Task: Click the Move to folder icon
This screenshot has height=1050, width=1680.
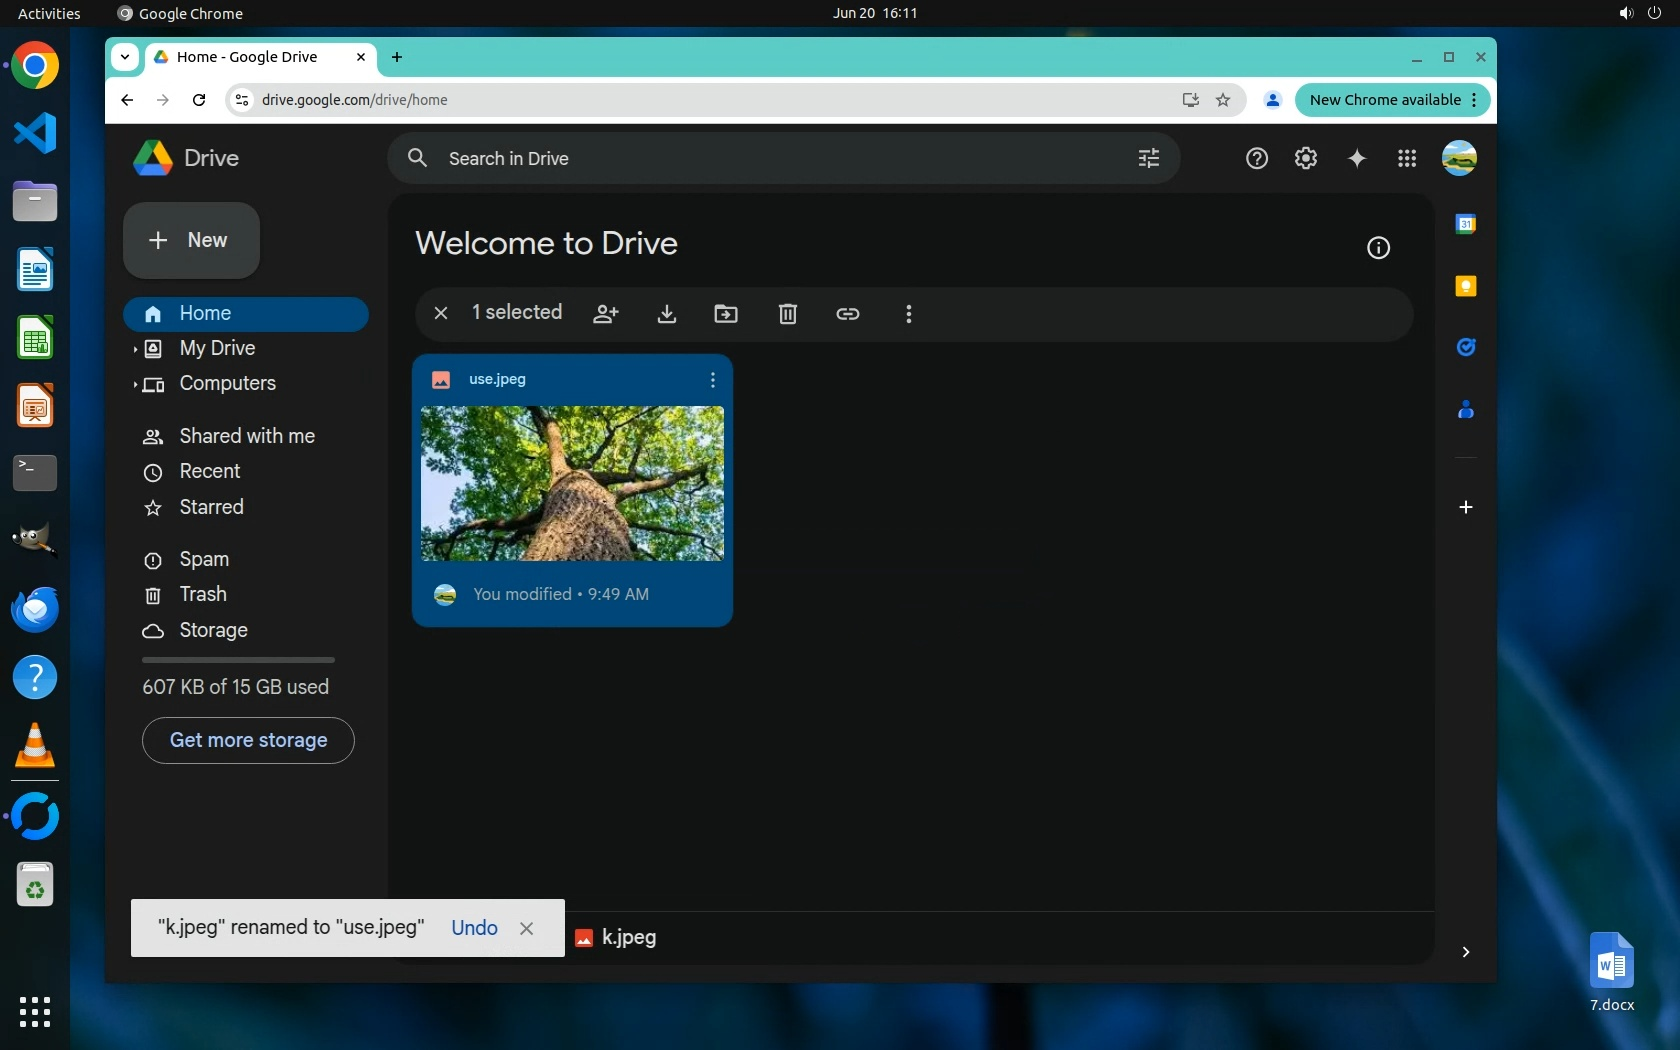Action: pos(726,314)
